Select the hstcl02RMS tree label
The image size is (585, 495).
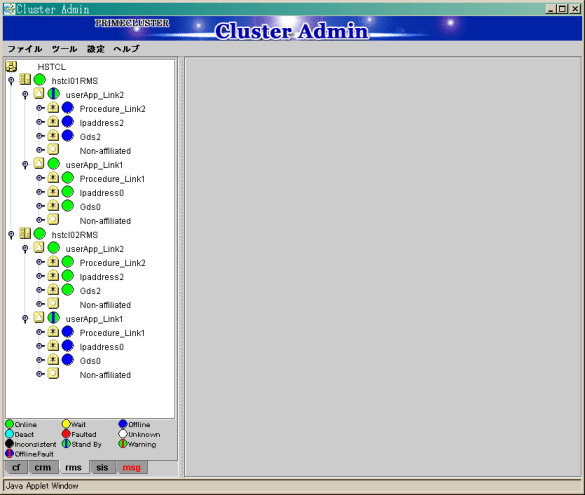point(75,235)
